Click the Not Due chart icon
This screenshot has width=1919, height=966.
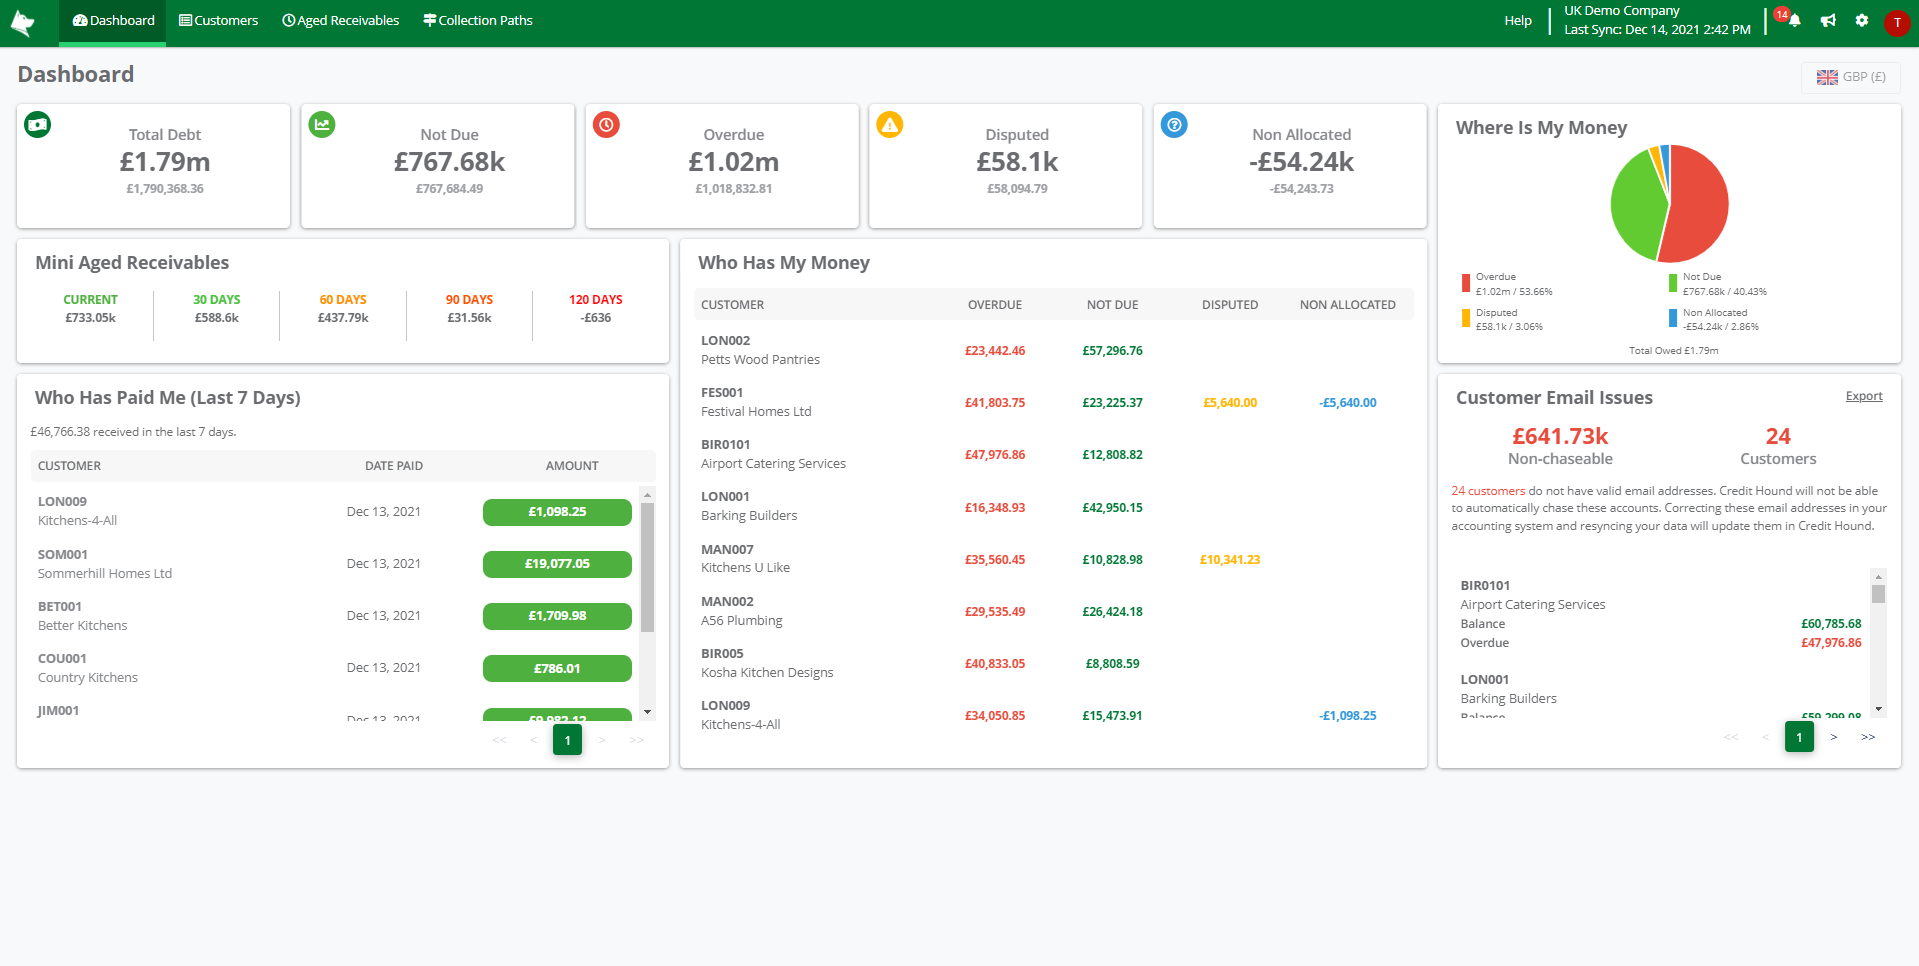[x=322, y=125]
